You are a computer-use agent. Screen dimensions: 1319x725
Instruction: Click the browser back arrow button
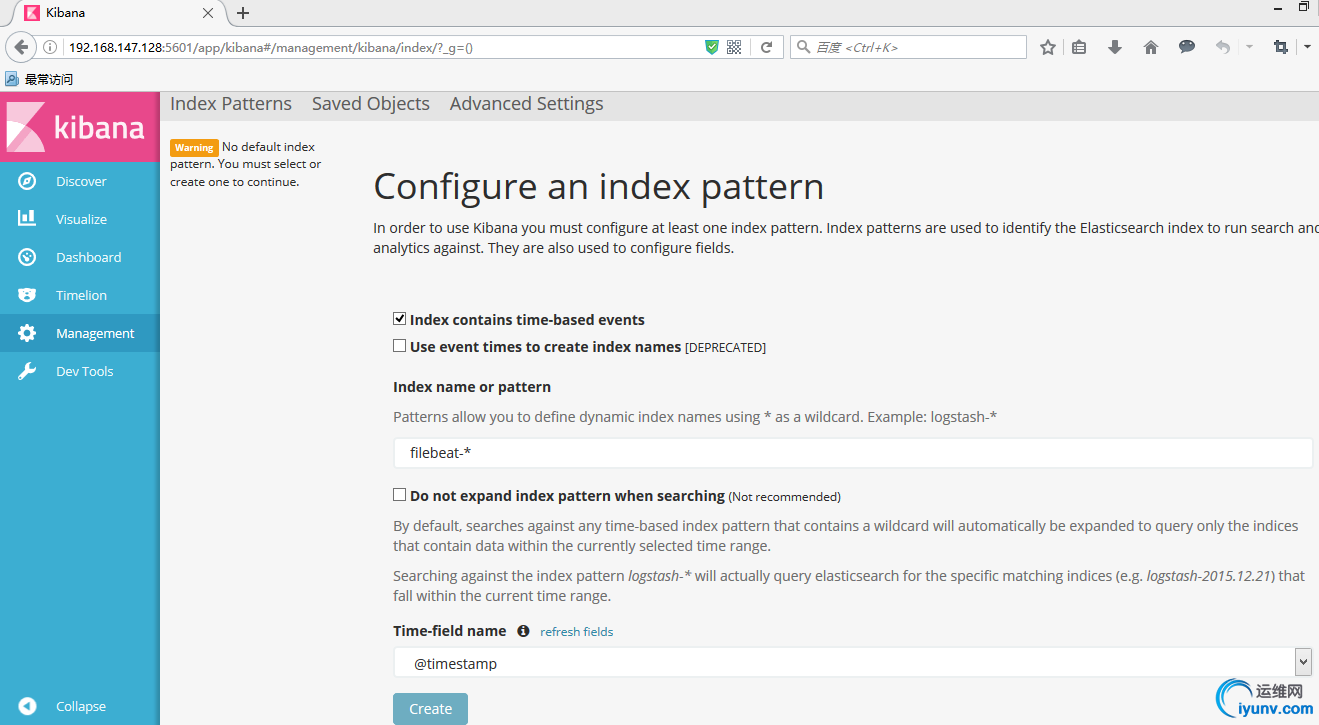(21, 47)
